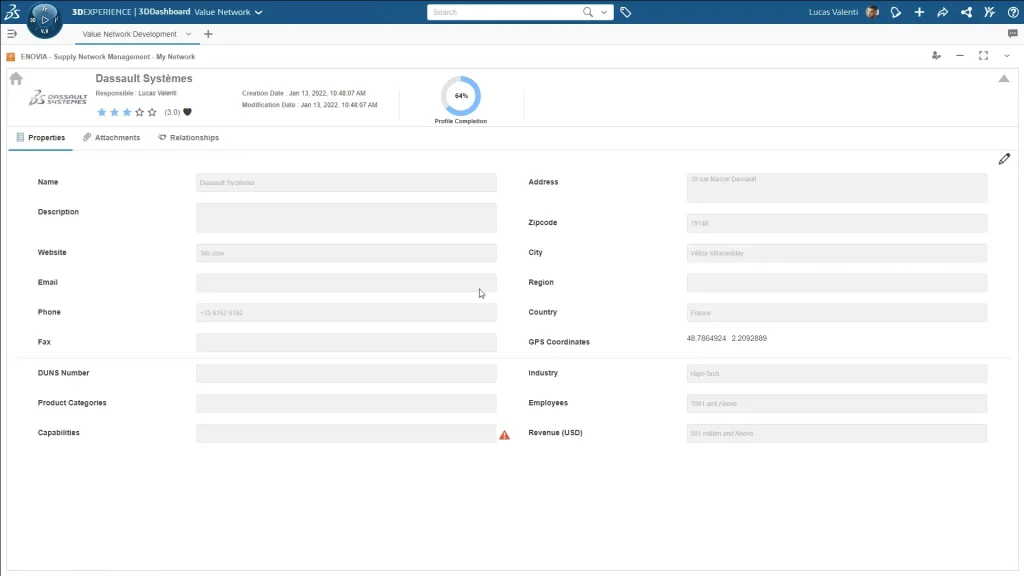This screenshot has height=576, width=1024.
Task: Open the help question mark icon
Action: pos(1012,12)
